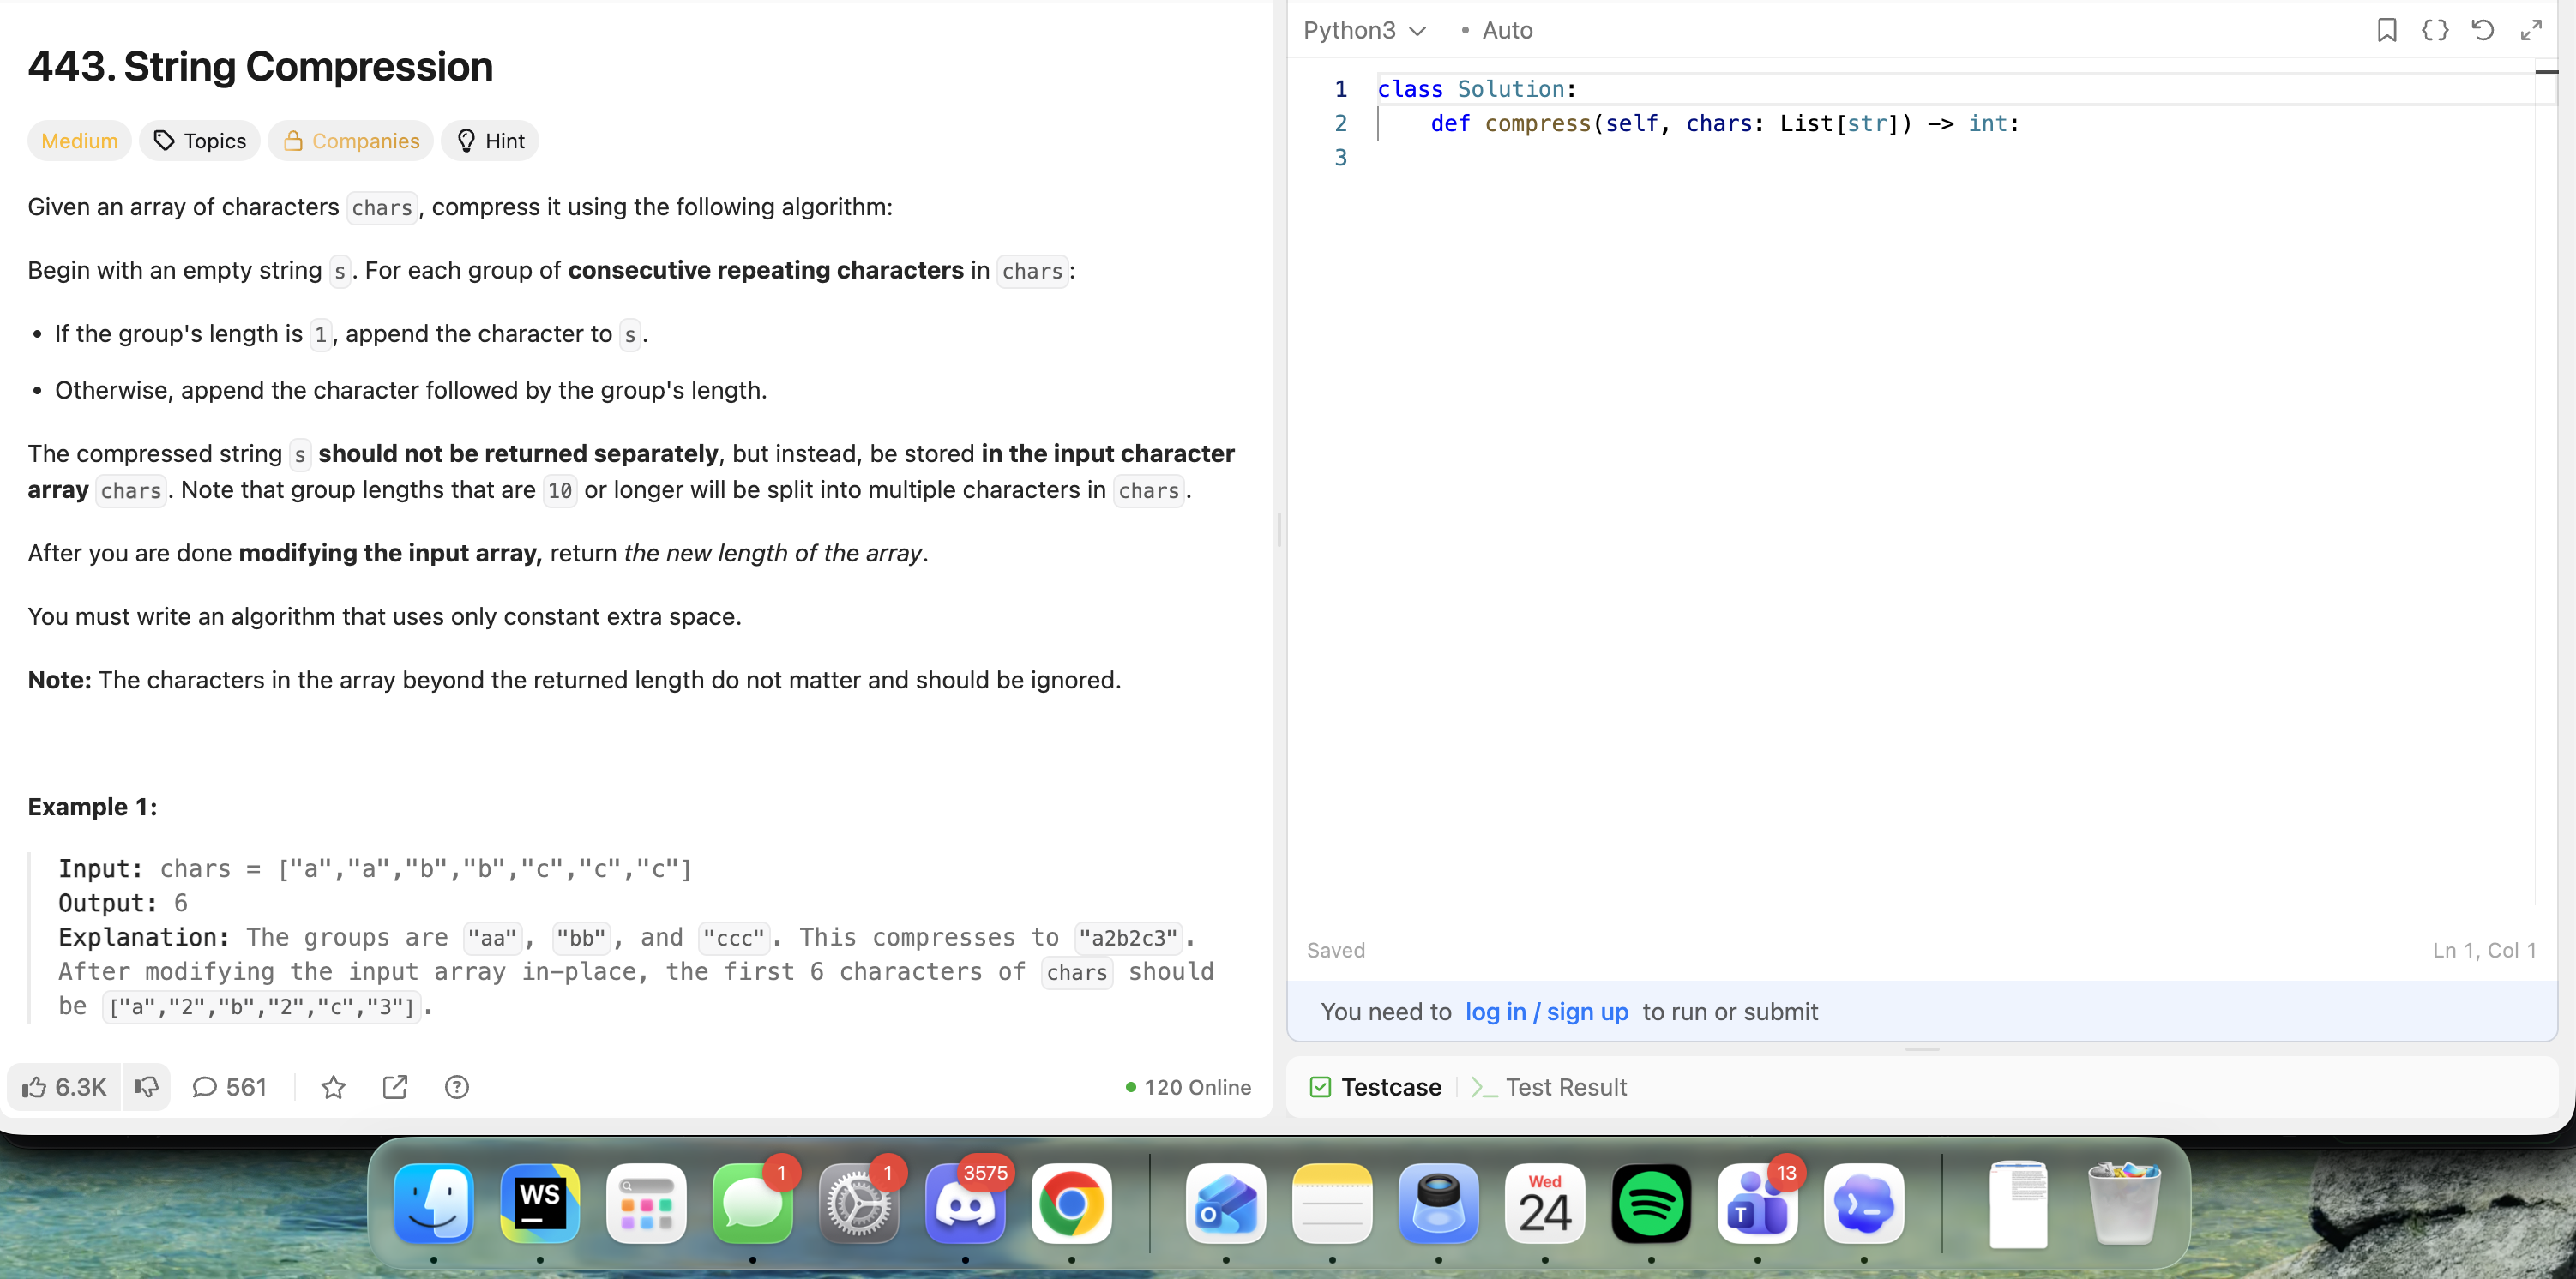Open Microsoft Teams in dock

[x=1757, y=1203]
